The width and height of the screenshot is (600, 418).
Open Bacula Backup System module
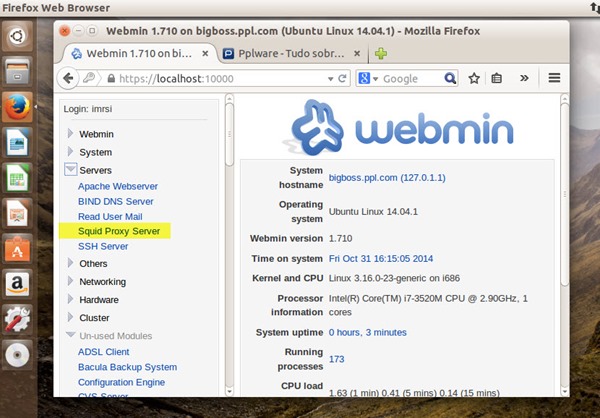pyautogui.click(x=127, y=367)
